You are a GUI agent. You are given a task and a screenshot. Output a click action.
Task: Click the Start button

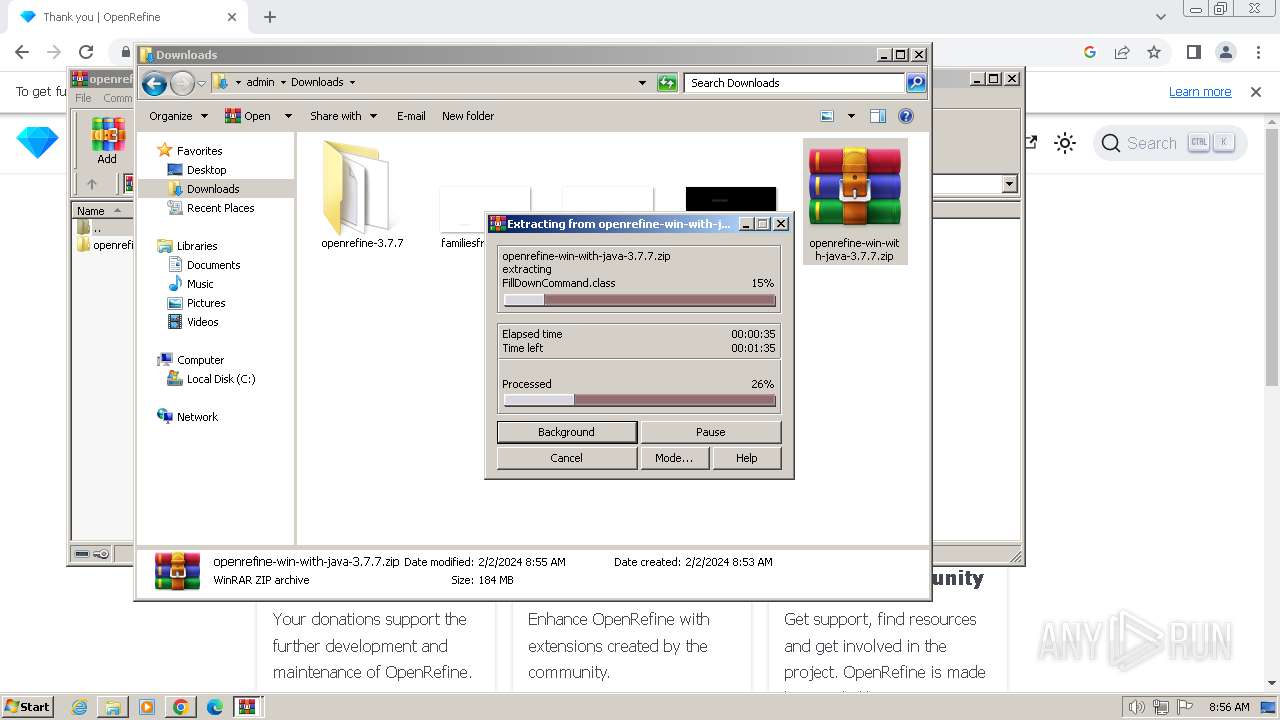click(27, 707)
